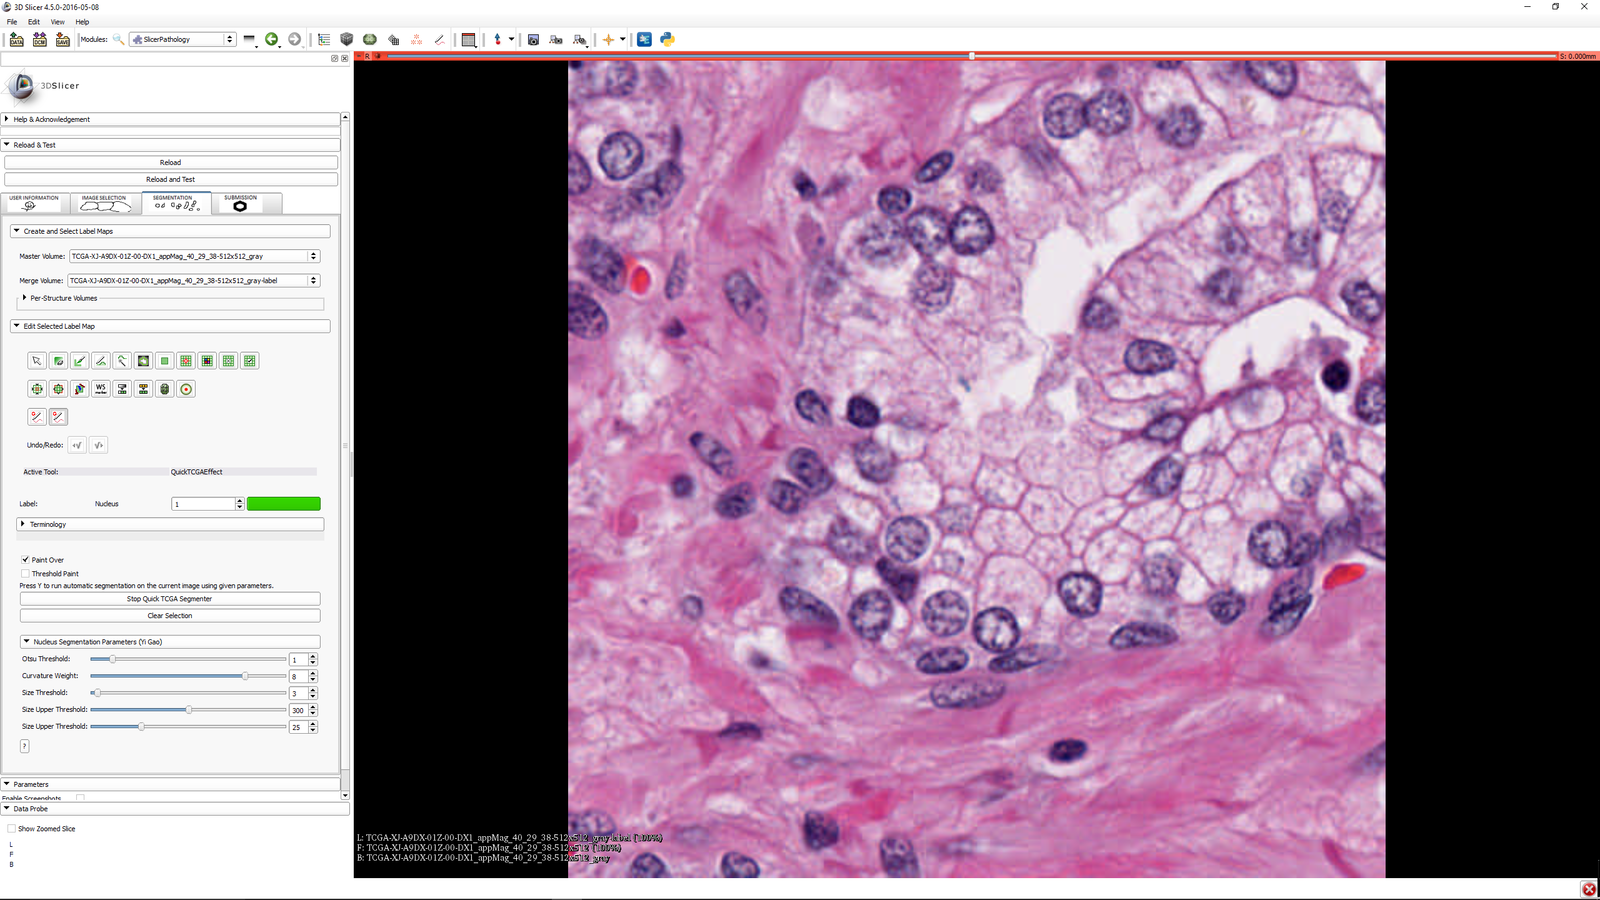1600x900 pixels.
Task: Open the DCM DICOM loader from the toolbar
Action: 40,39
